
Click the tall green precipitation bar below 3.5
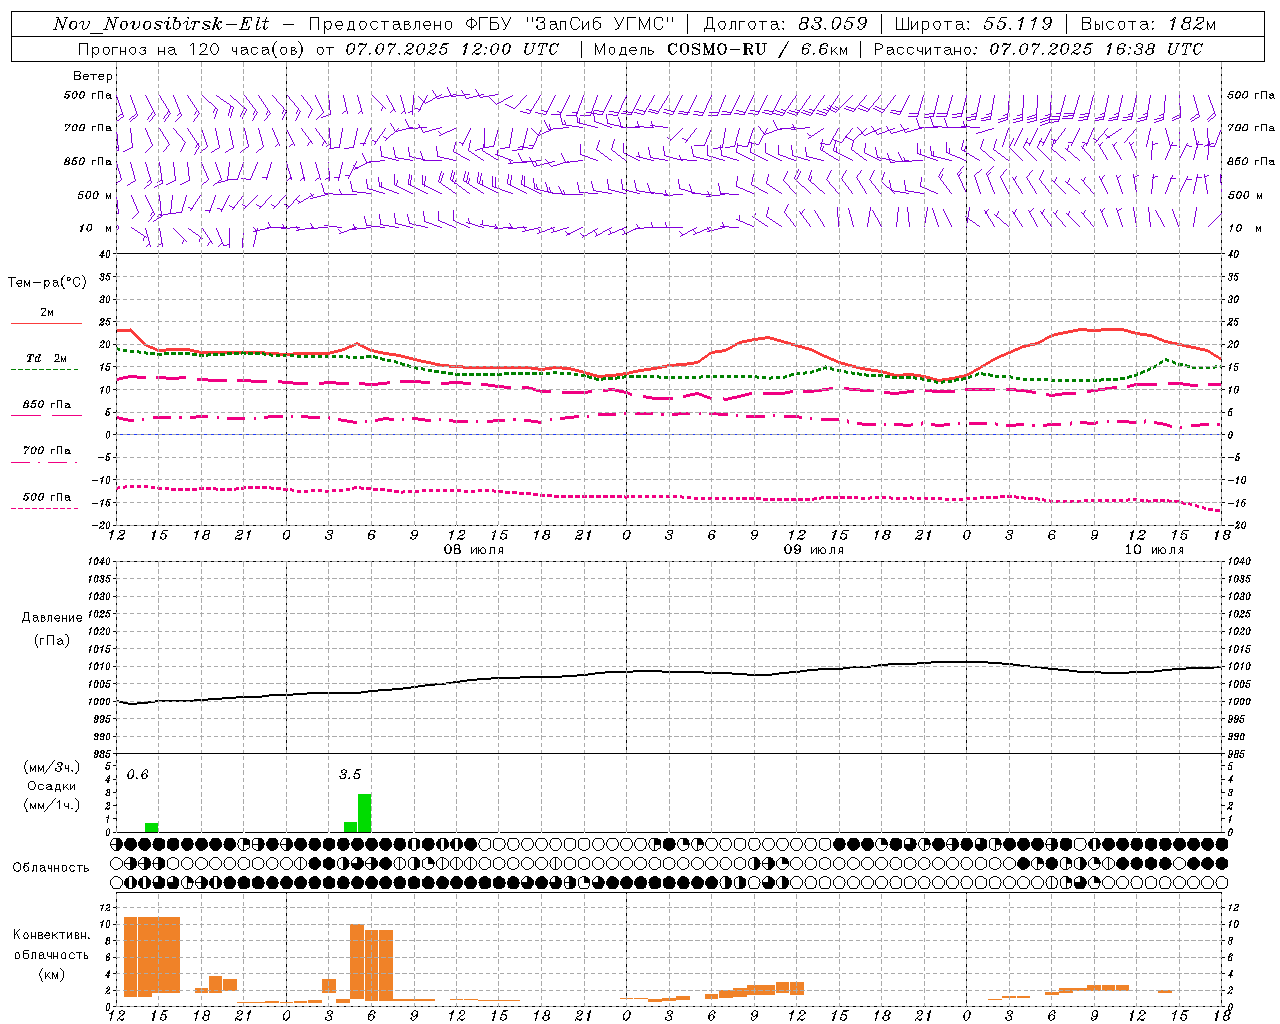[x=365, y=813]
